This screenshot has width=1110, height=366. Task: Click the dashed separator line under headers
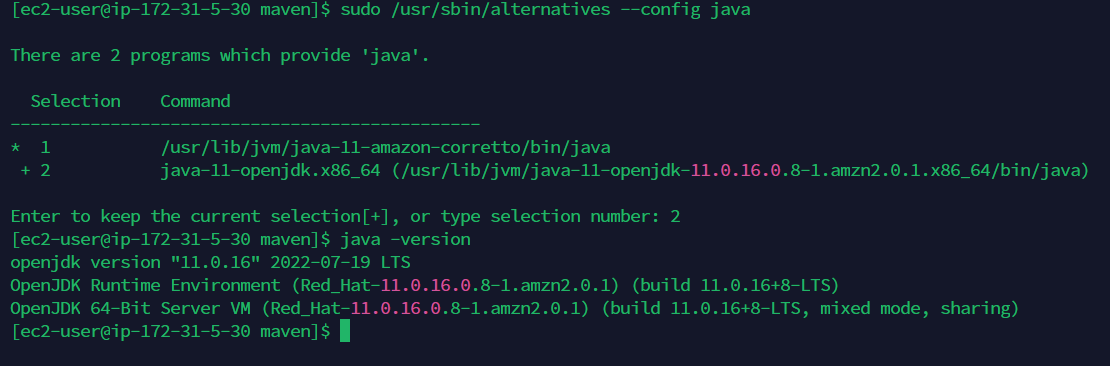(x=246, y=125)
